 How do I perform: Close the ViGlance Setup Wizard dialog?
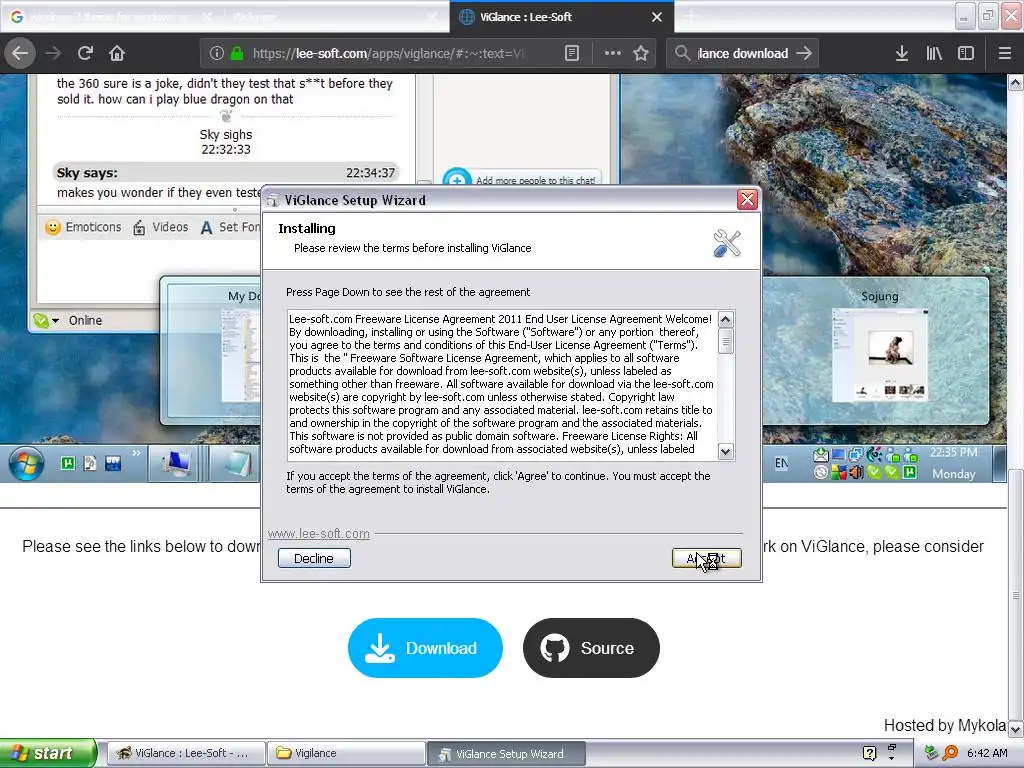click(747, 200)
